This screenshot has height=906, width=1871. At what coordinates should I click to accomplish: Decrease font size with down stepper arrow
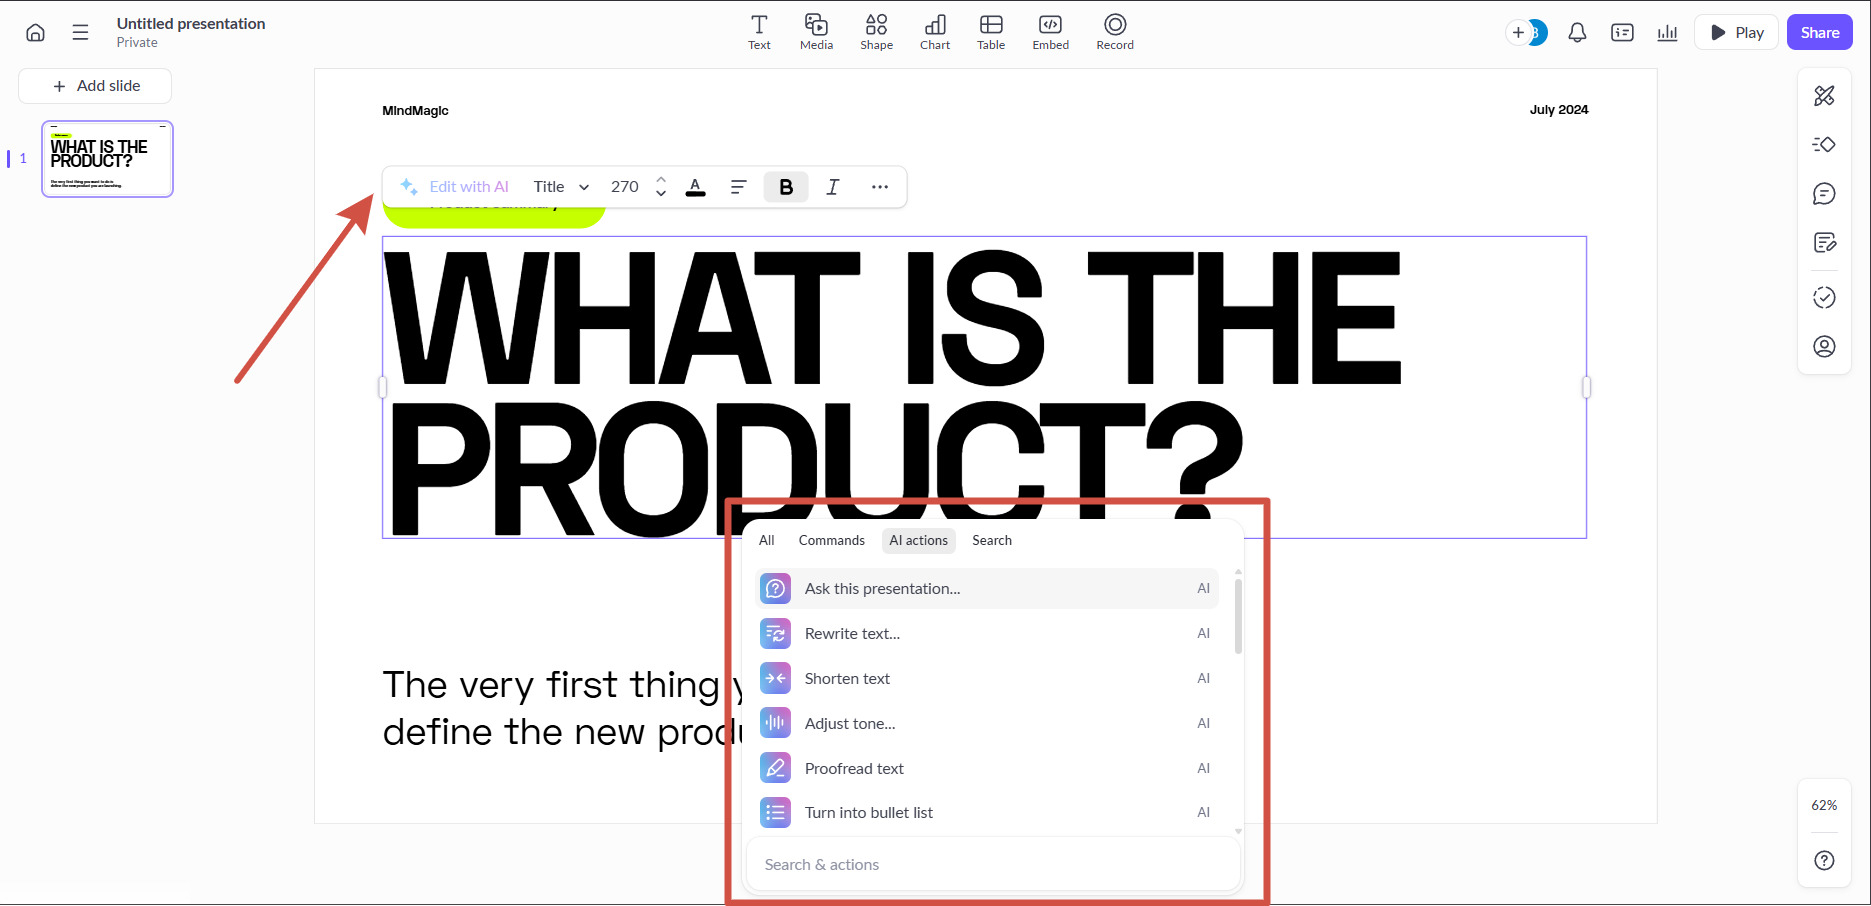(661, 193)
